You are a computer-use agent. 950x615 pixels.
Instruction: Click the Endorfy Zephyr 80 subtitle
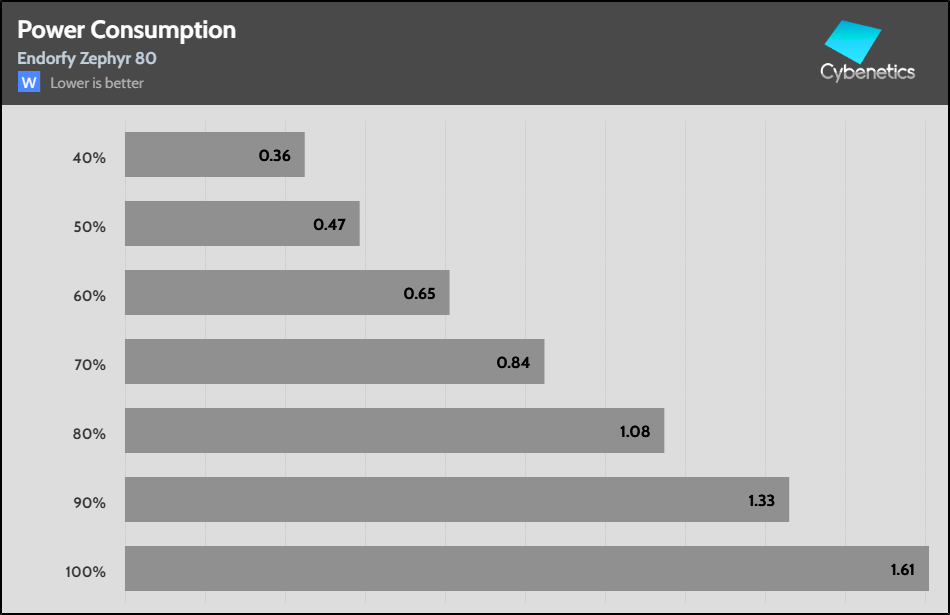tap(87, 58)
